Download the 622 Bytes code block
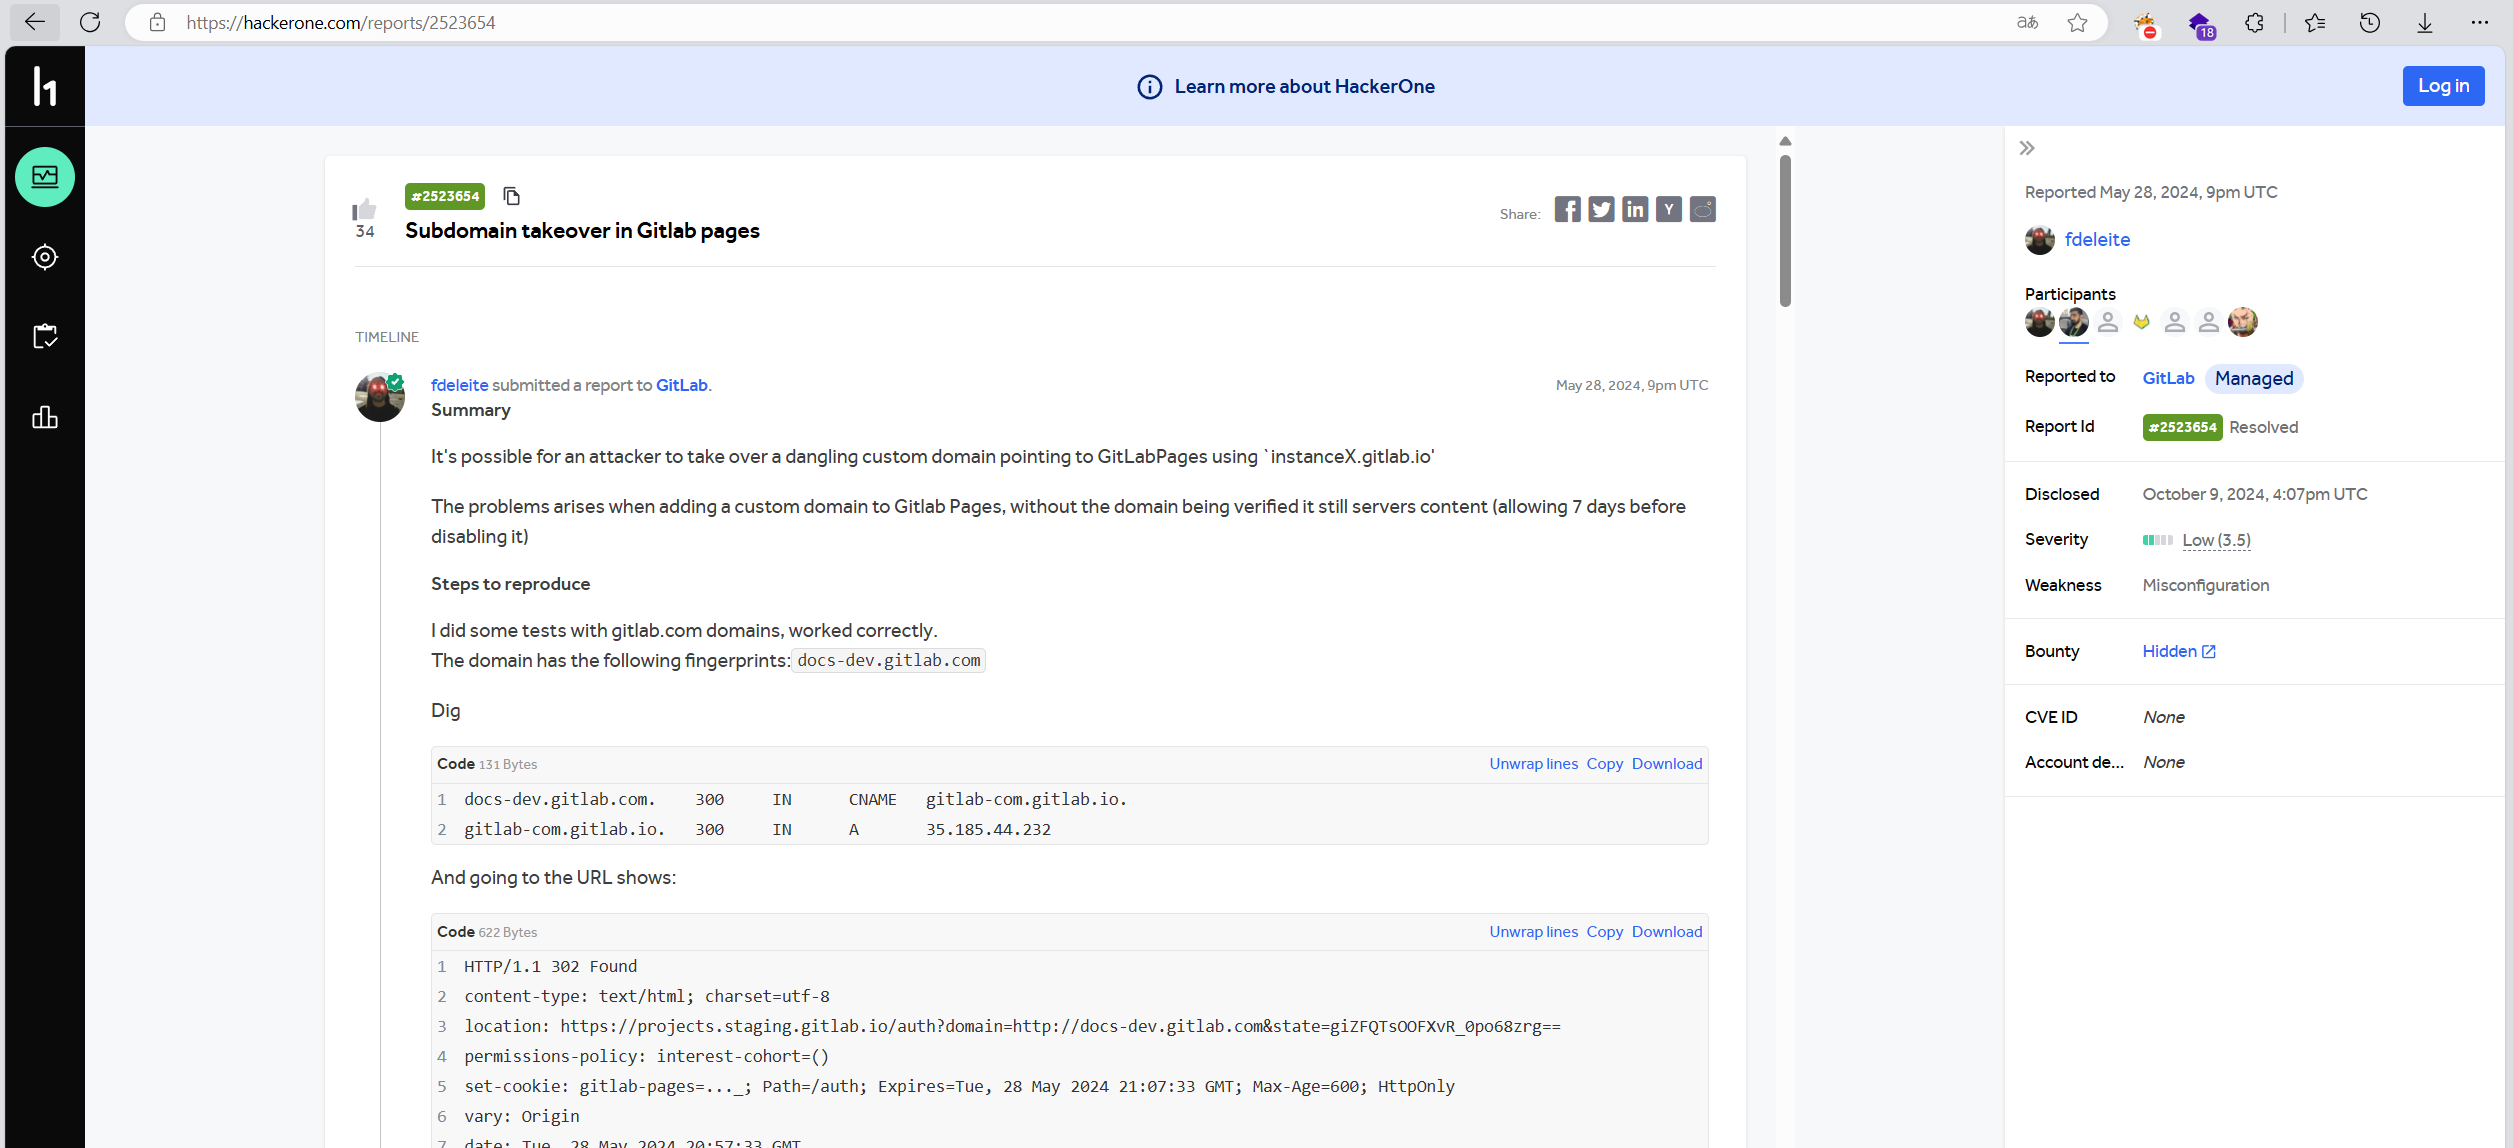Screen dimensions: 2513x1148 (x=1666, y=932)
